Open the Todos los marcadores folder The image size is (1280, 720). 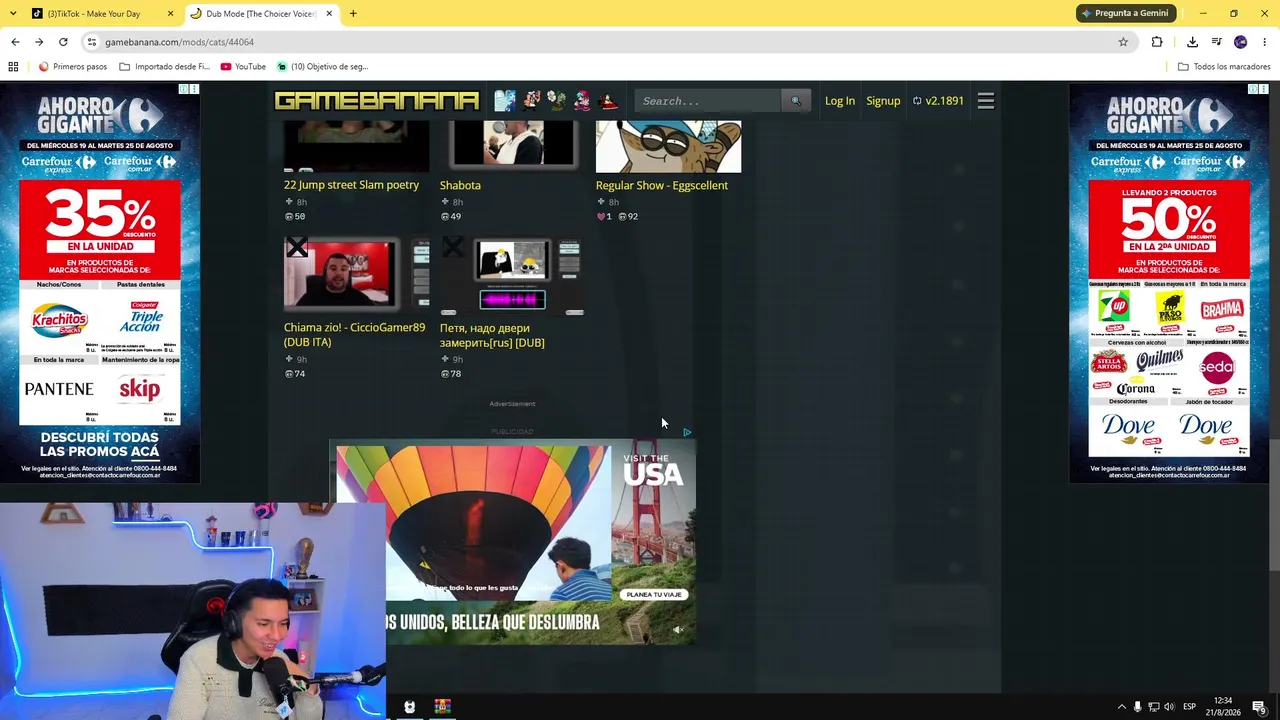pyautogui.click(x=1224, y=67)
